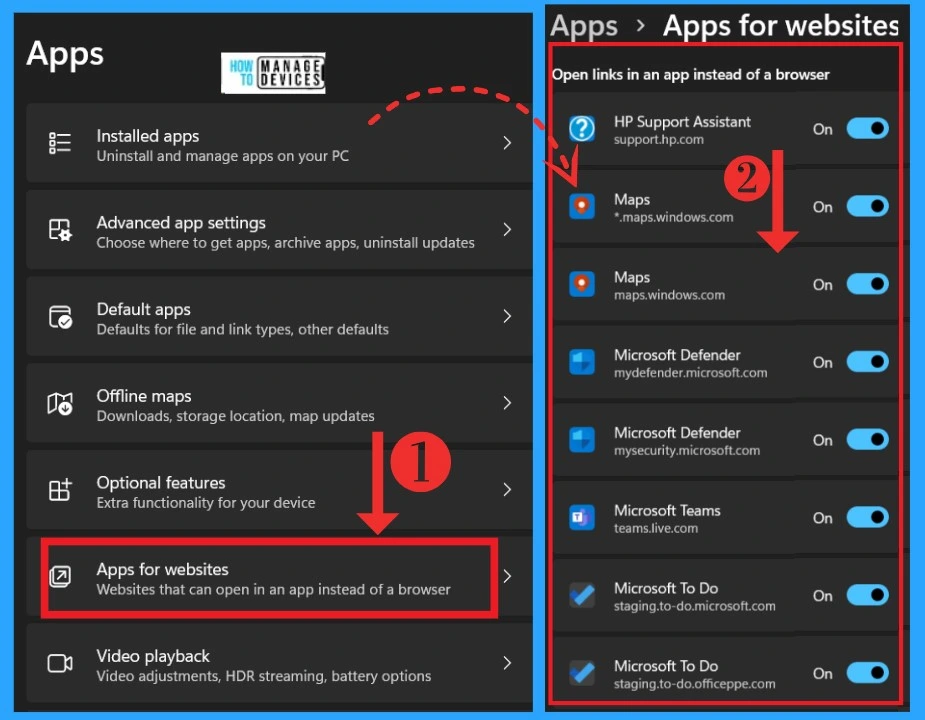Select Apps for websites entry

[x=279, y=577]
